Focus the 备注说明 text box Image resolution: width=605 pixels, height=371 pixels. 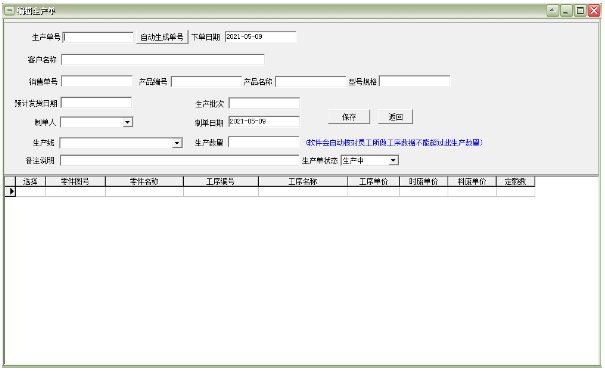coord(180,160)
